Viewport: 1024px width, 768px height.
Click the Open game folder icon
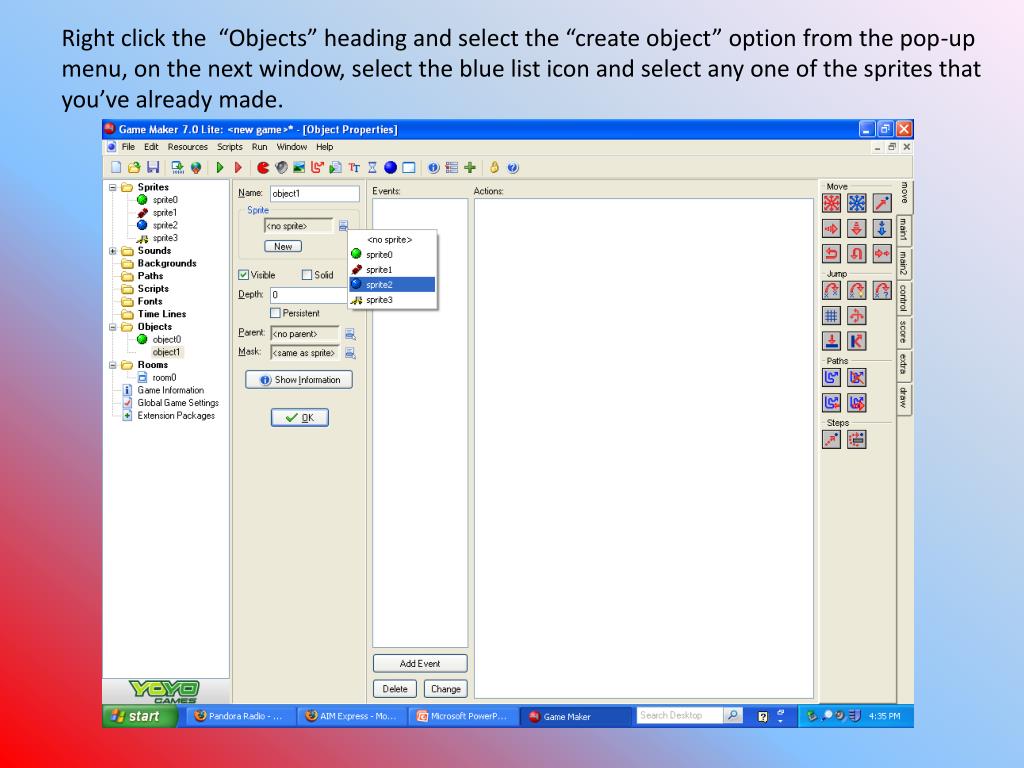click(134, 168)
